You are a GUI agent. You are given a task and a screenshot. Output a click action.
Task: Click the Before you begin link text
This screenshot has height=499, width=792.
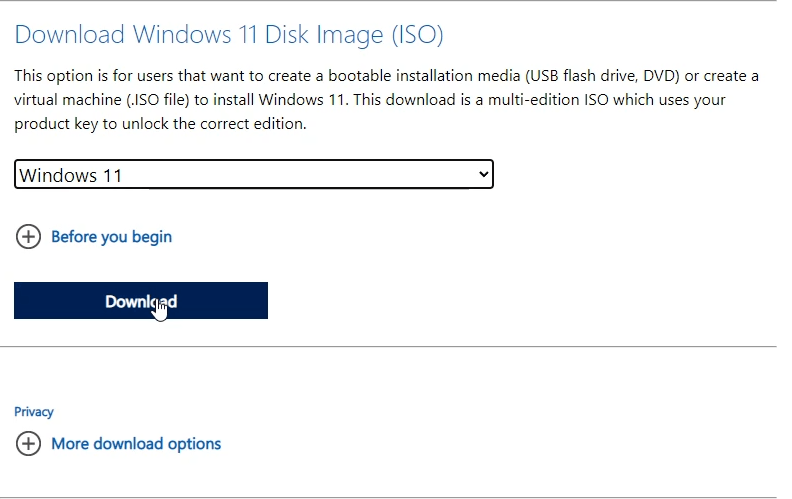112,237
